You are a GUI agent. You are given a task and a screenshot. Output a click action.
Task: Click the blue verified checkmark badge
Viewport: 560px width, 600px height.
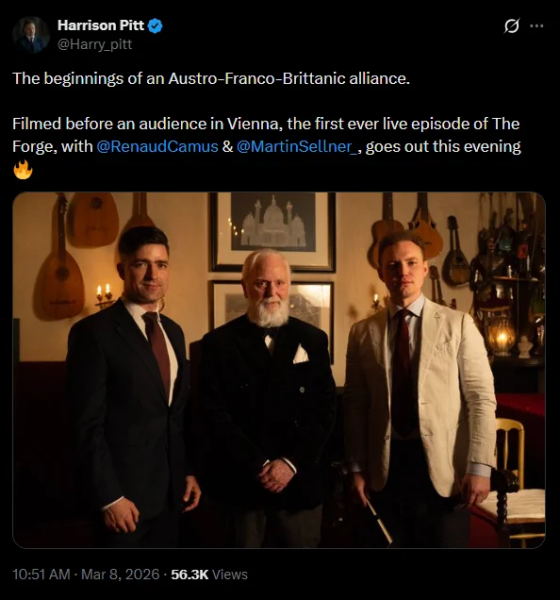coord(155,26)
